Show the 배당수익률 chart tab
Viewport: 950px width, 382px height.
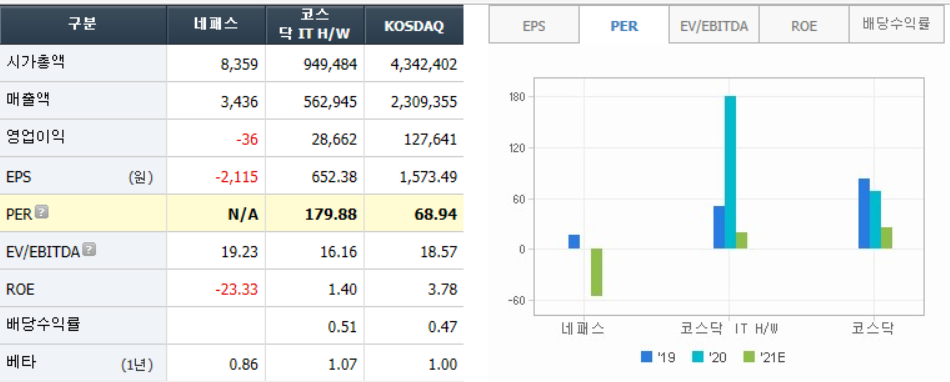click(x=896, y=25)
